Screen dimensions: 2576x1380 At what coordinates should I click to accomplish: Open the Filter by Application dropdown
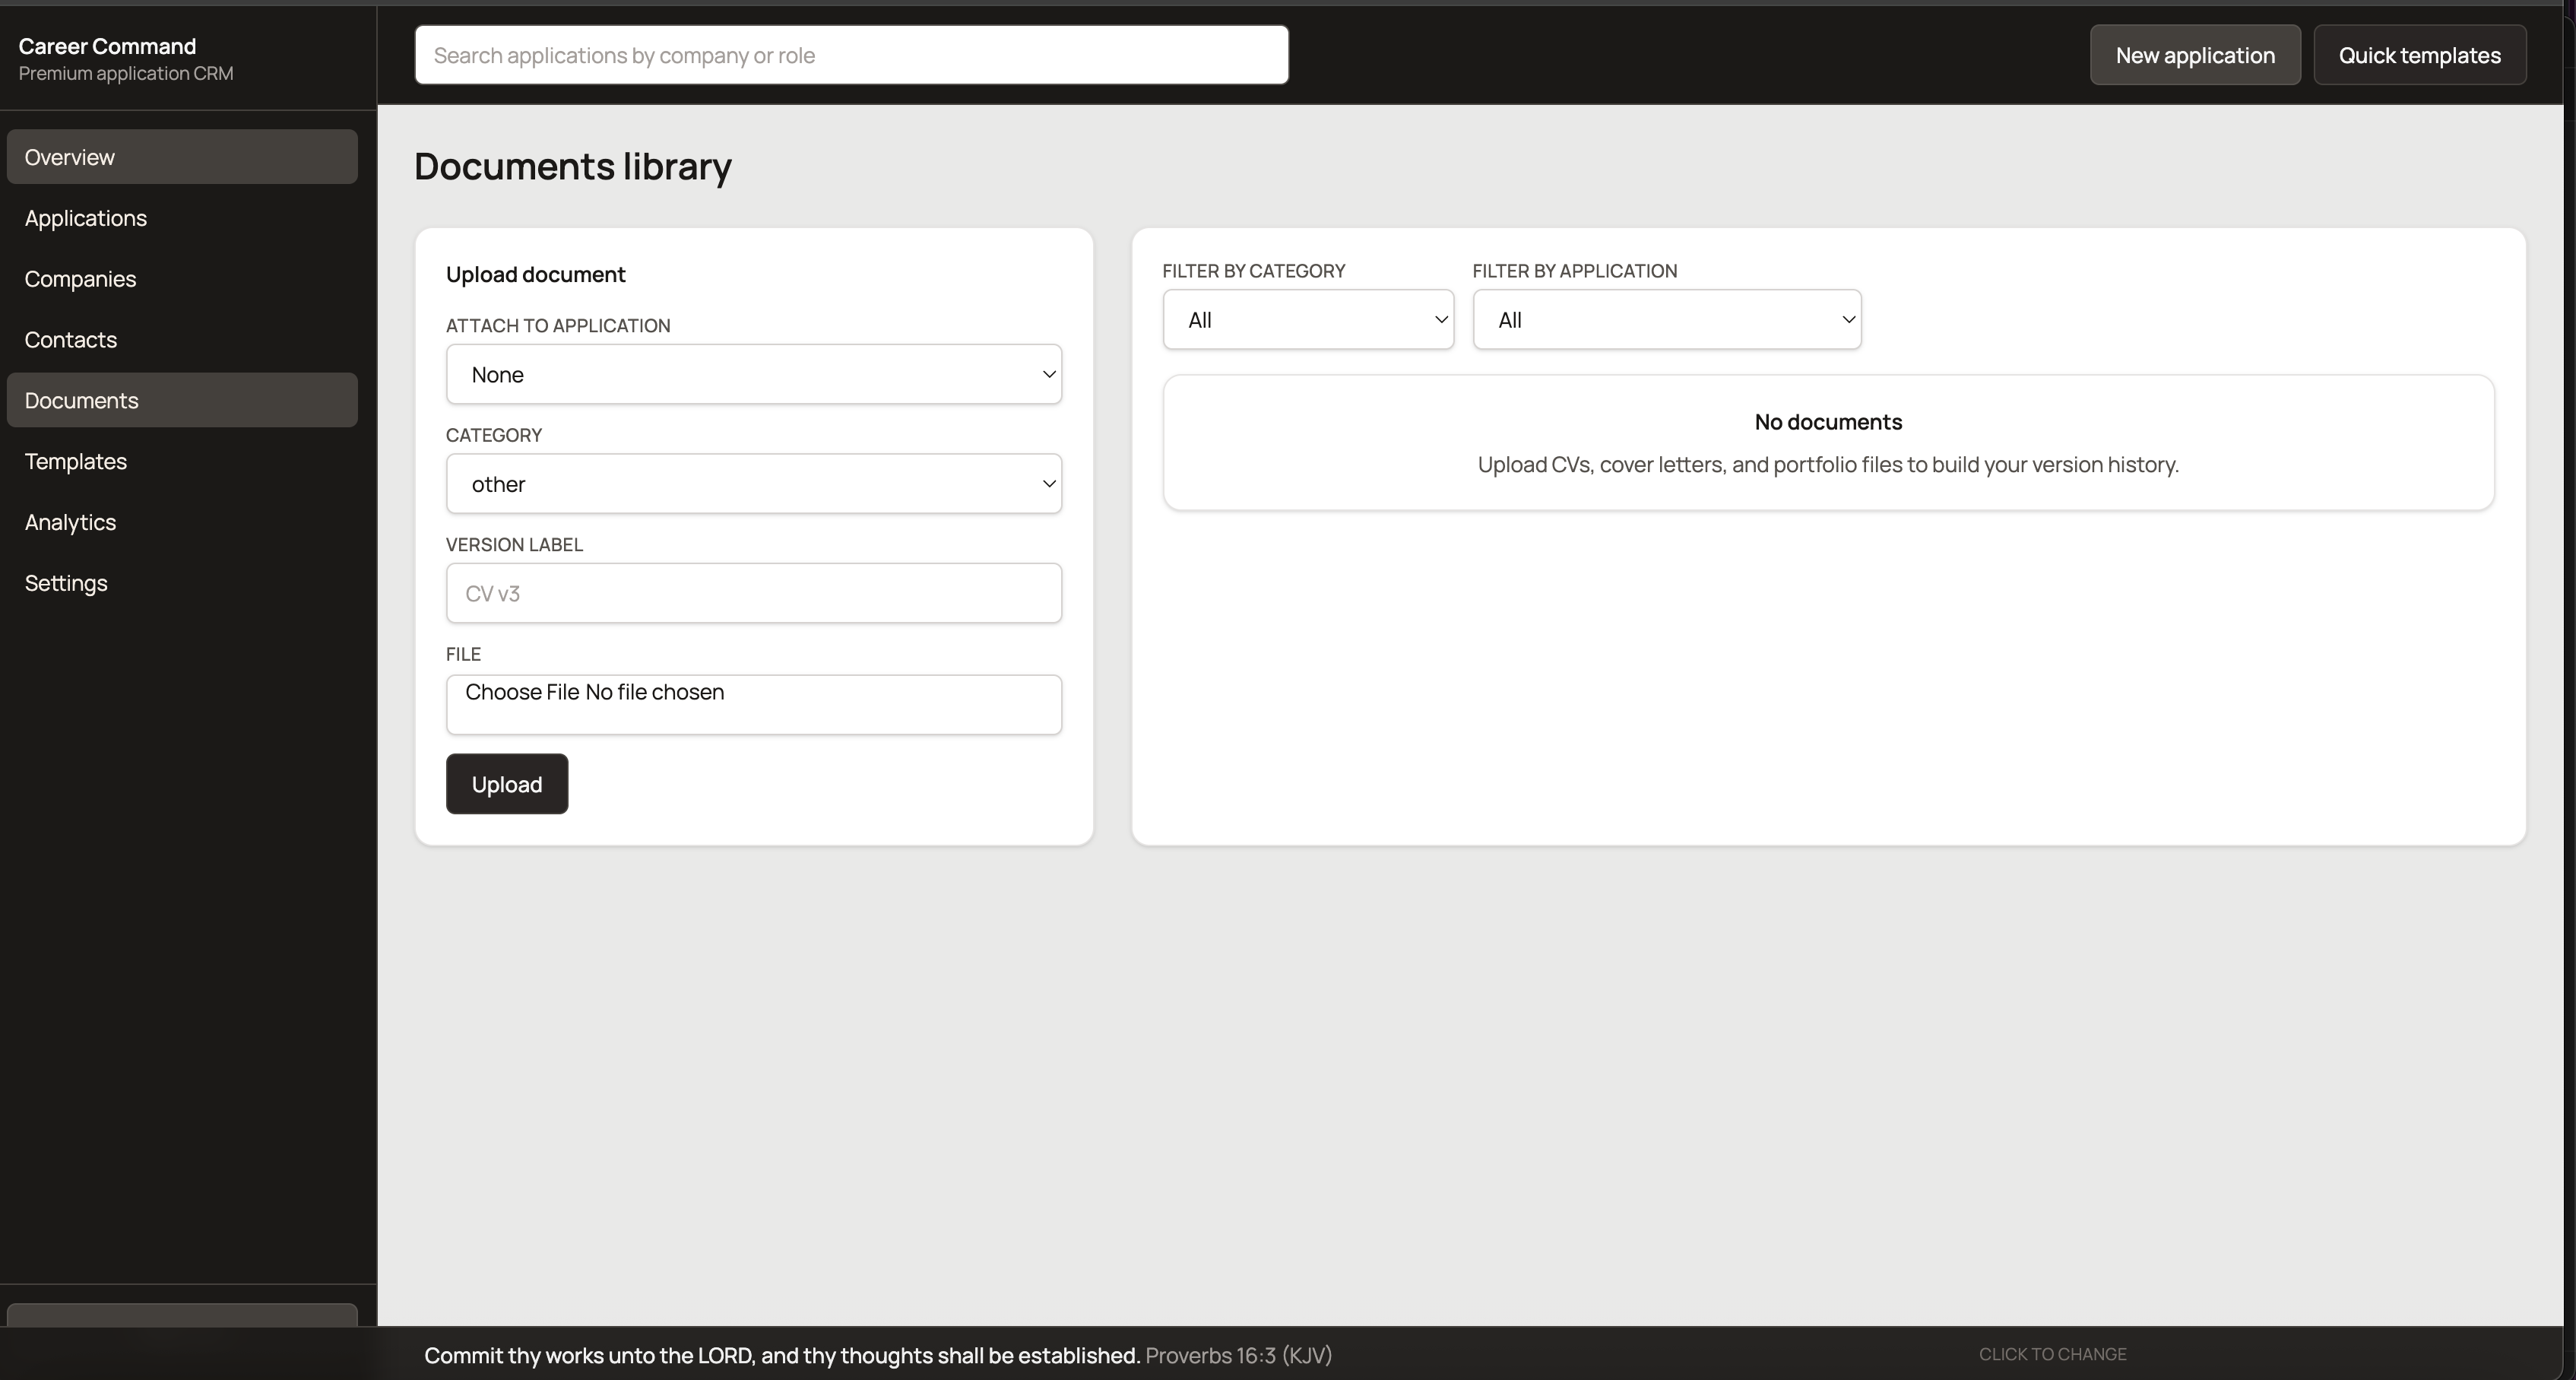1666,319
